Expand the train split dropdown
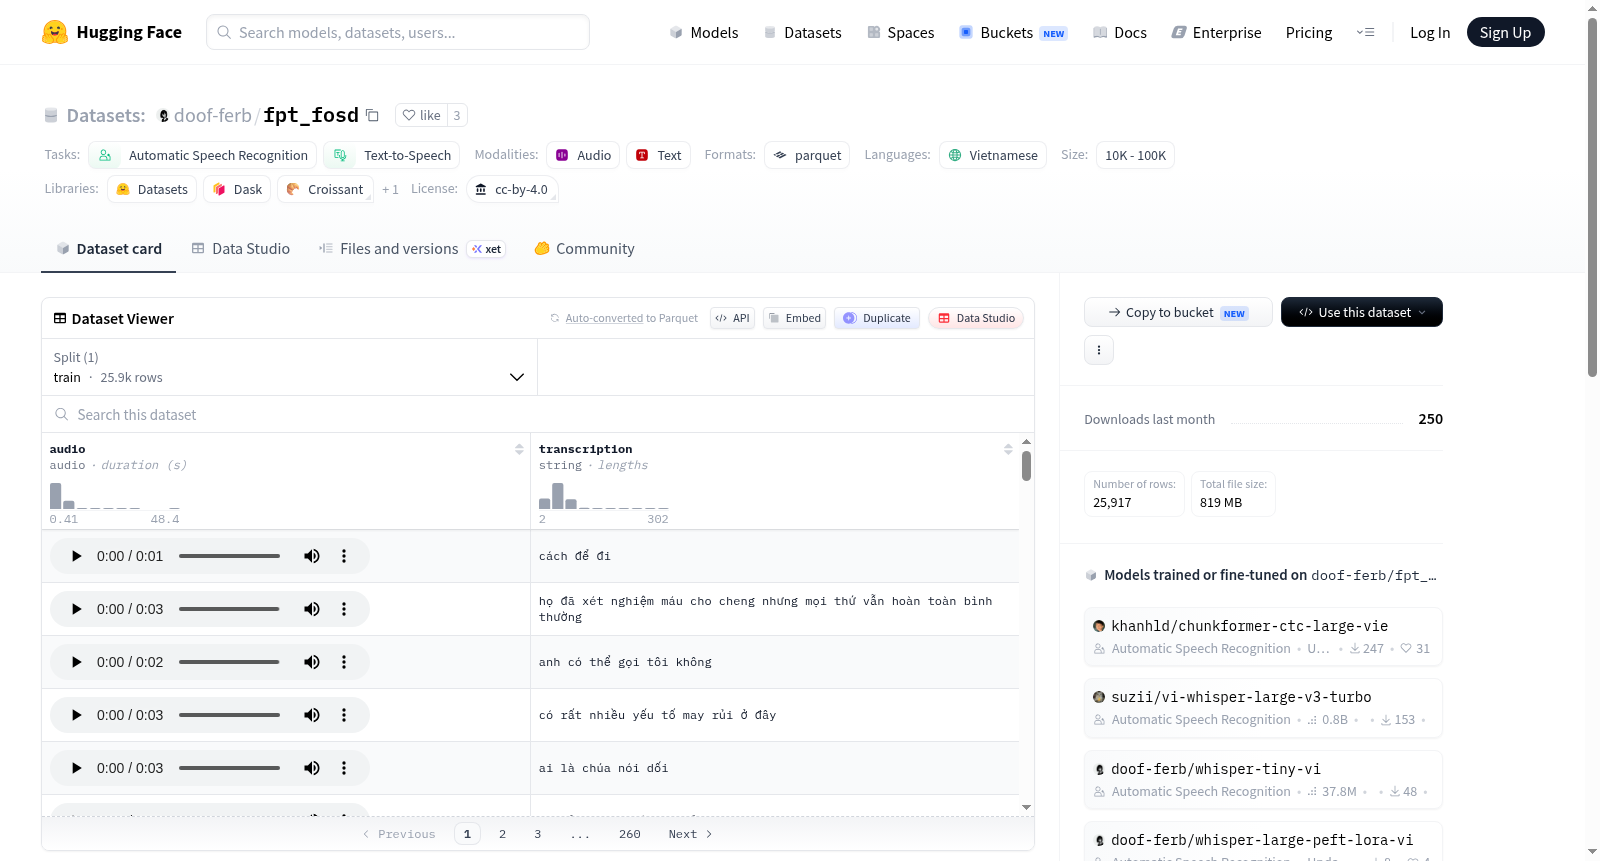The image size is (1600, 861). point(289,367)
